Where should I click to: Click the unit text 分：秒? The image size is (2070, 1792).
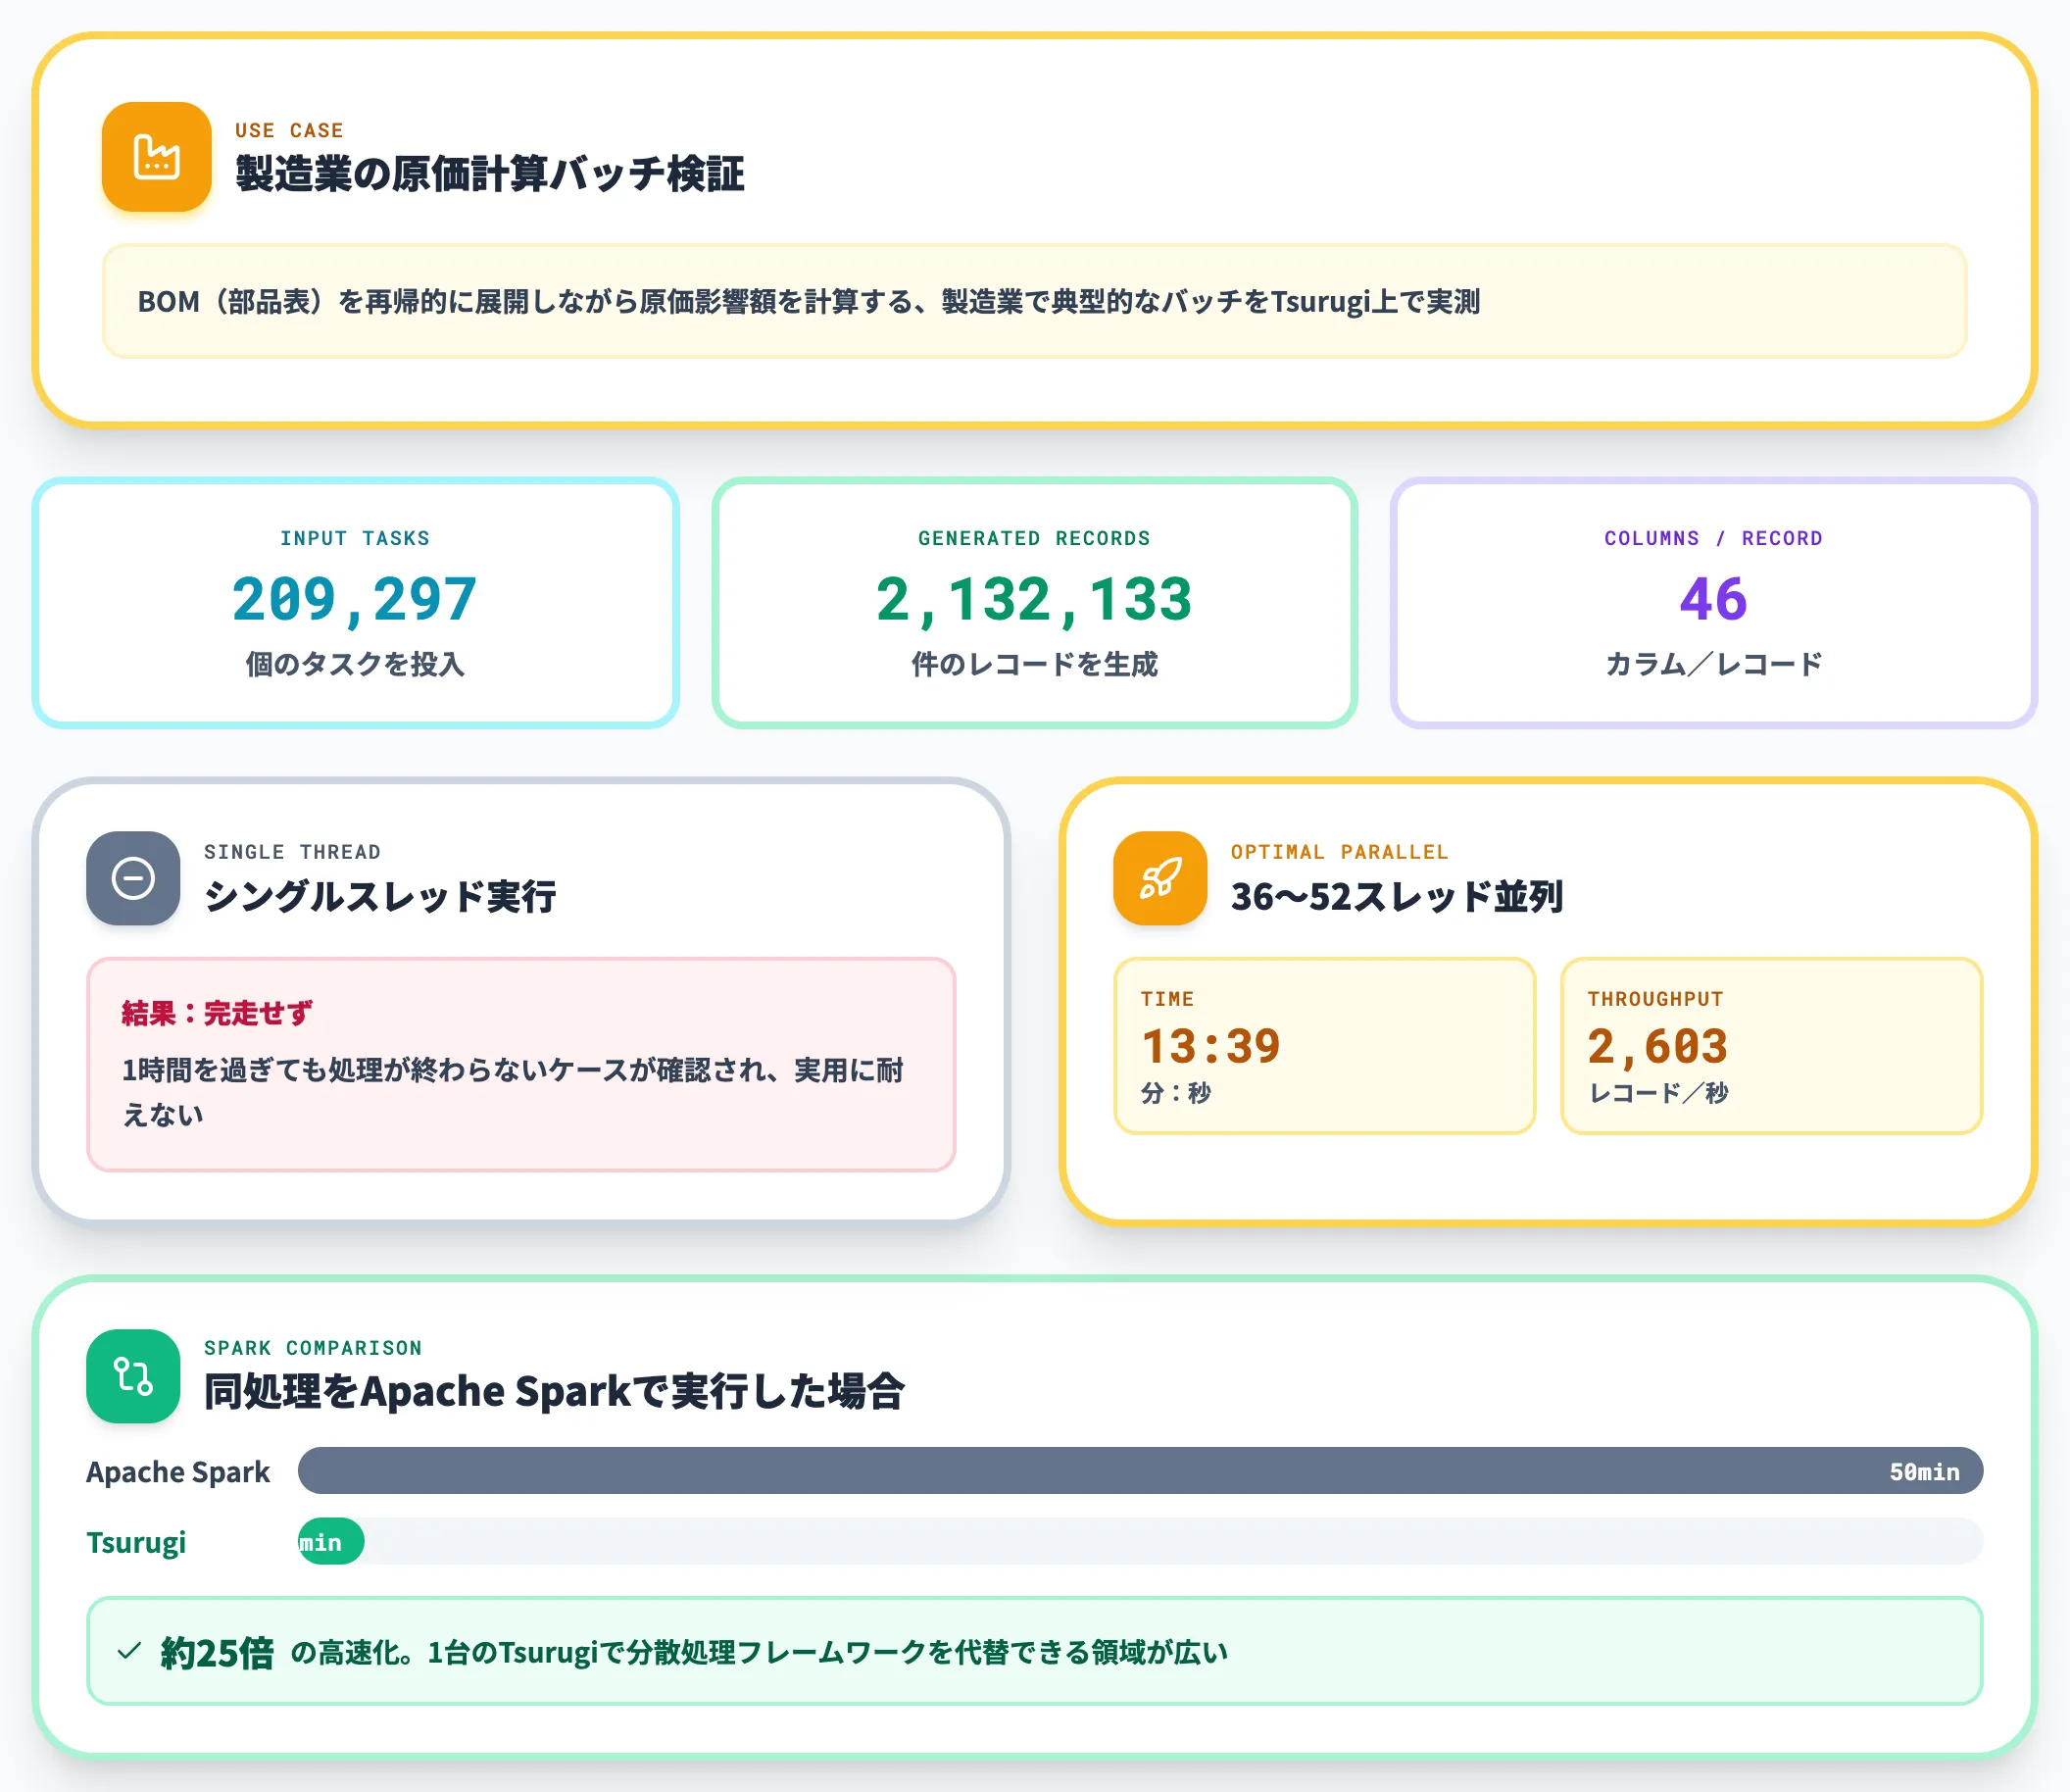[x=1176, y=1093]
